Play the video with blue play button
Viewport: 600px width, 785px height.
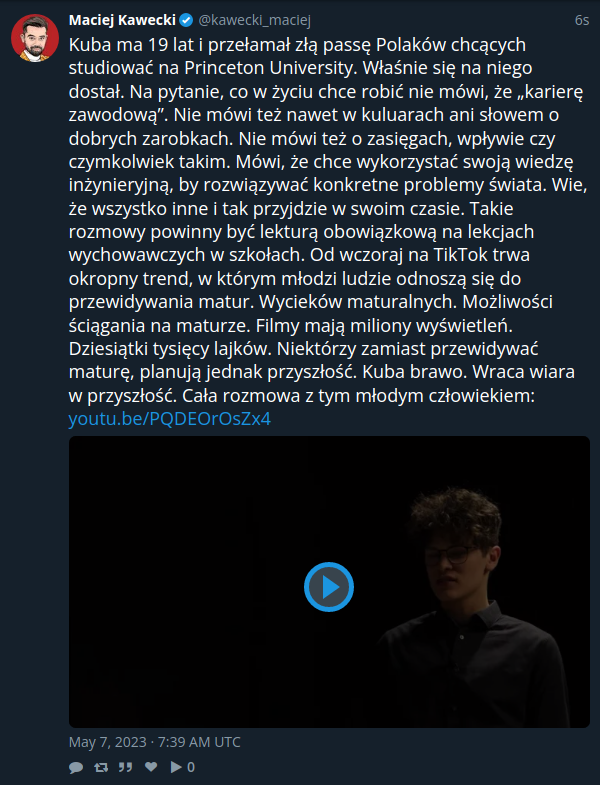click(x=329, y=587)
